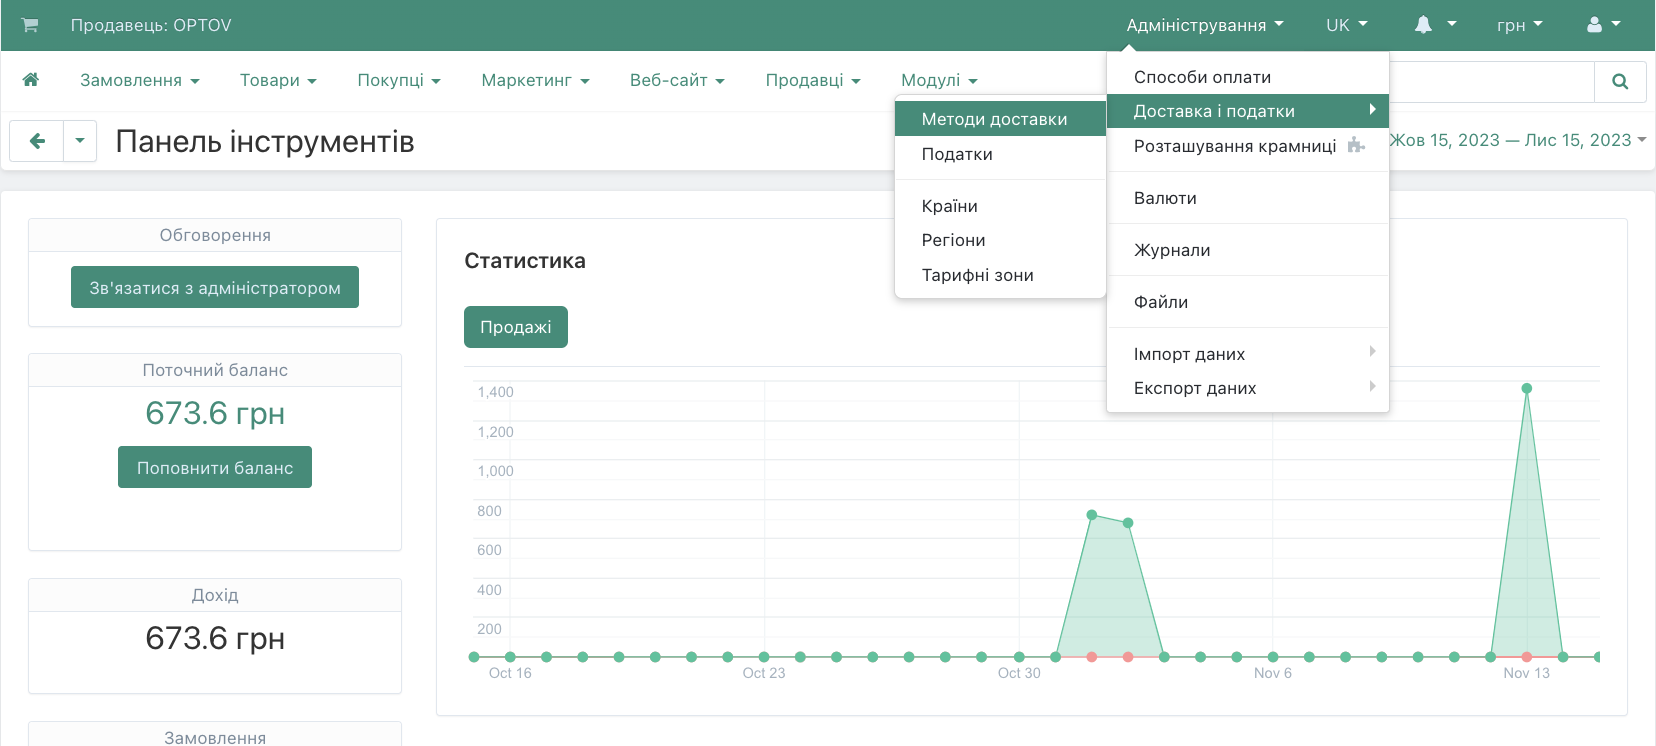Click the Nov 13 peak chart point
This screenshot has width=1656, height=746.
coord(1526,388)
